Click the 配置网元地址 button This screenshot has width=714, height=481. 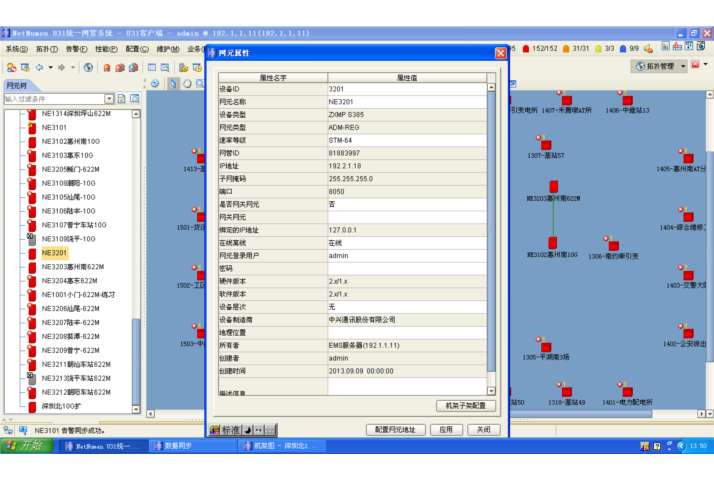pyautogui.click(x=395, y=429)
